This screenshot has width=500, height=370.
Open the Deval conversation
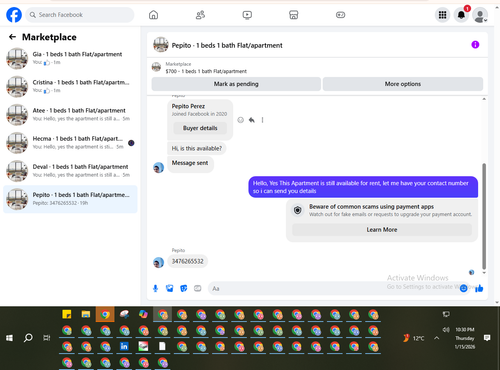70,171
